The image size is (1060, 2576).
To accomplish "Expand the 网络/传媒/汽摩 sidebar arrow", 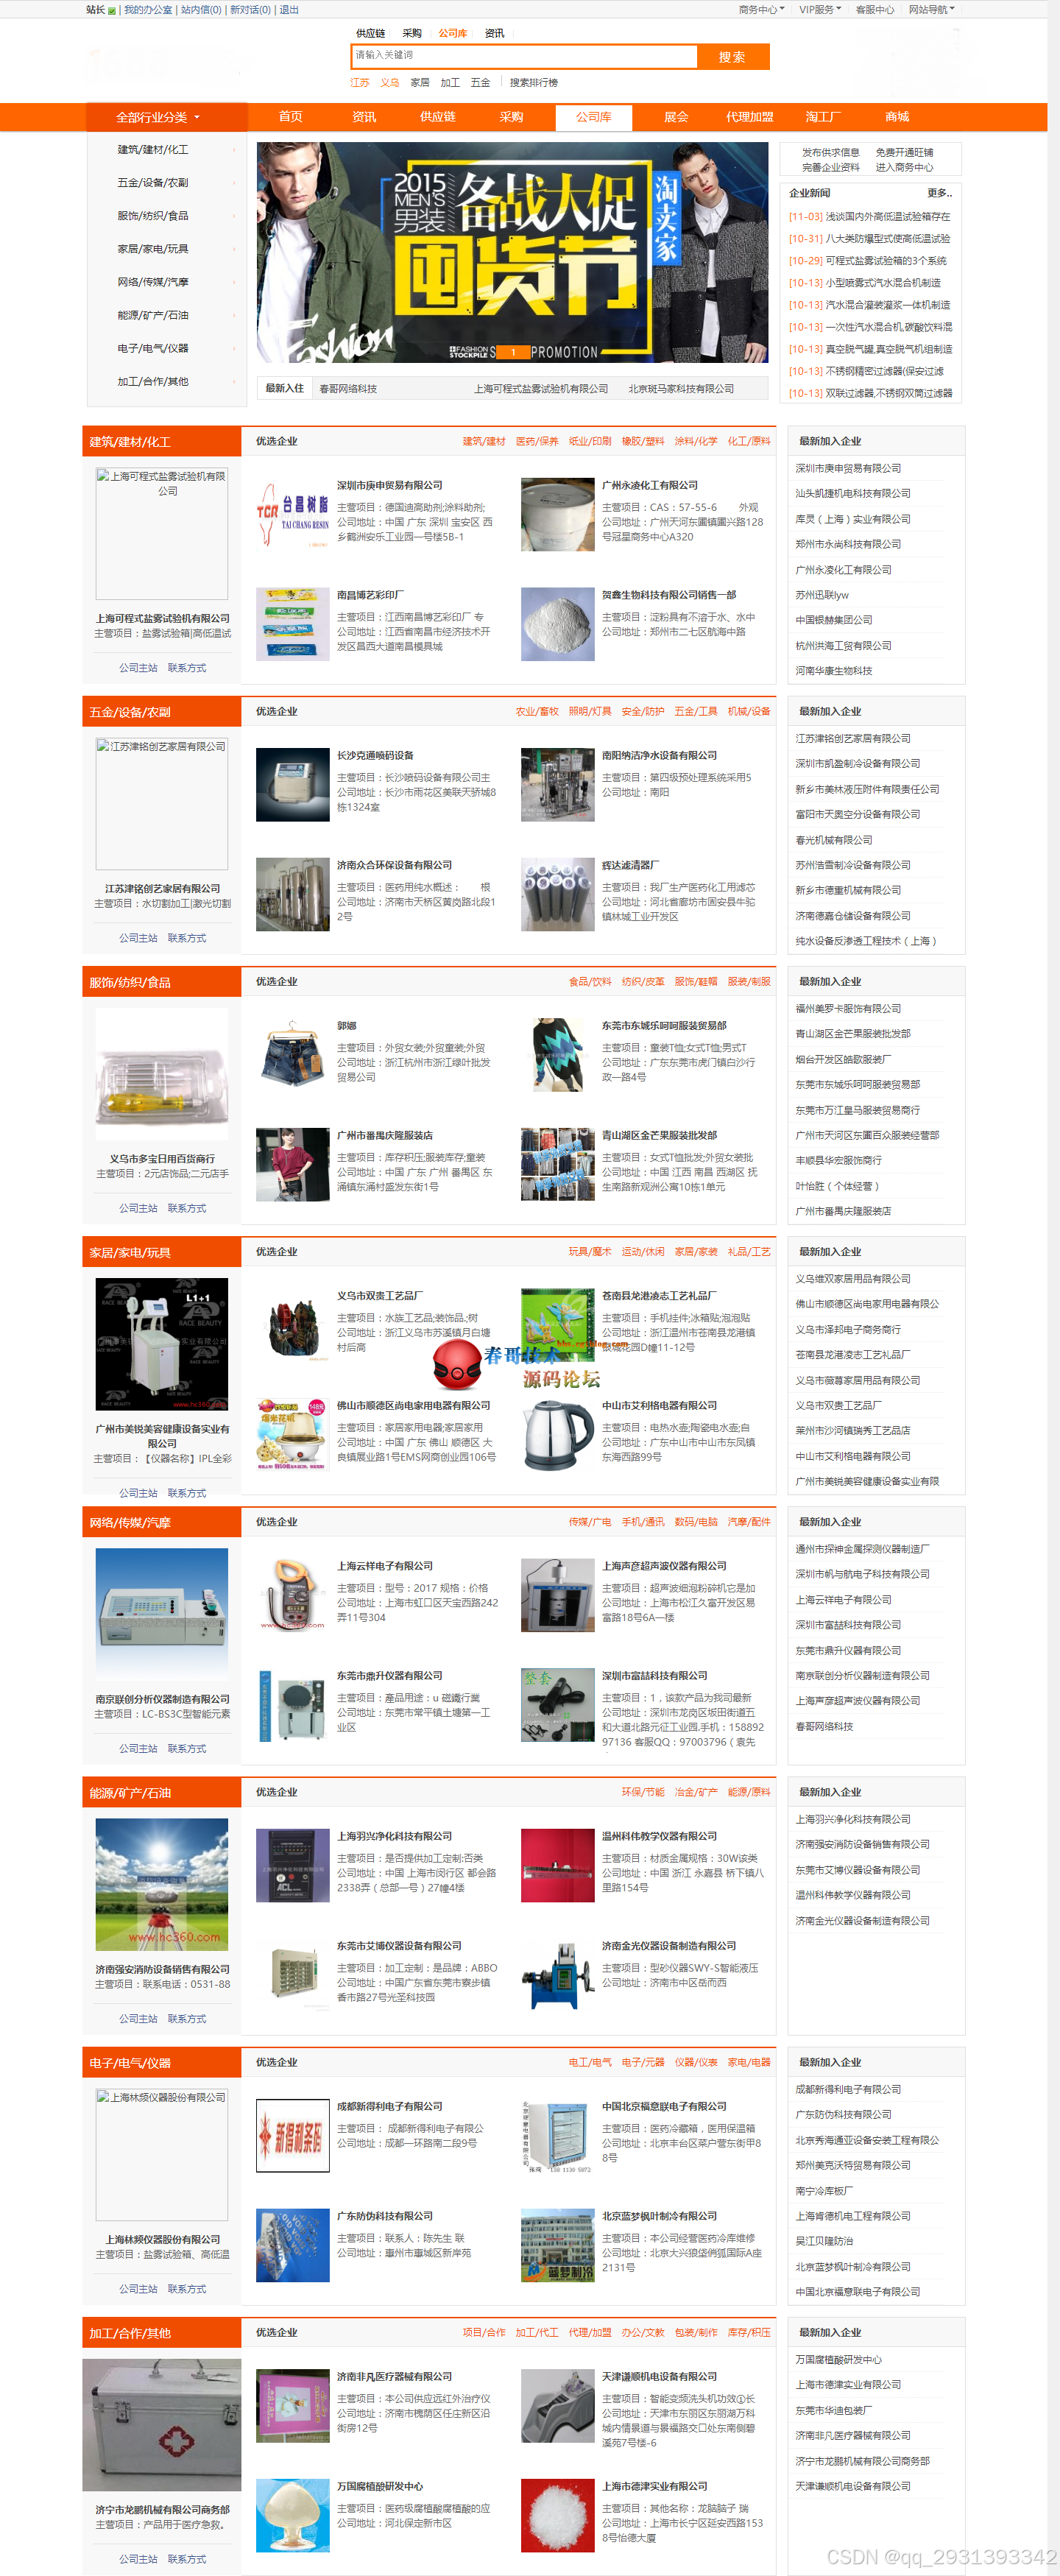I will pos(234,282).
